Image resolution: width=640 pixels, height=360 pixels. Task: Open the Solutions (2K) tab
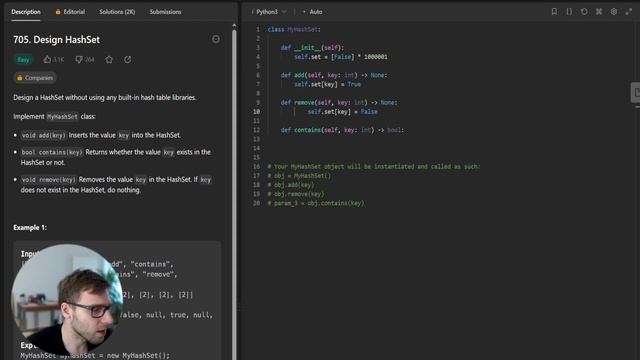point(117,12)
